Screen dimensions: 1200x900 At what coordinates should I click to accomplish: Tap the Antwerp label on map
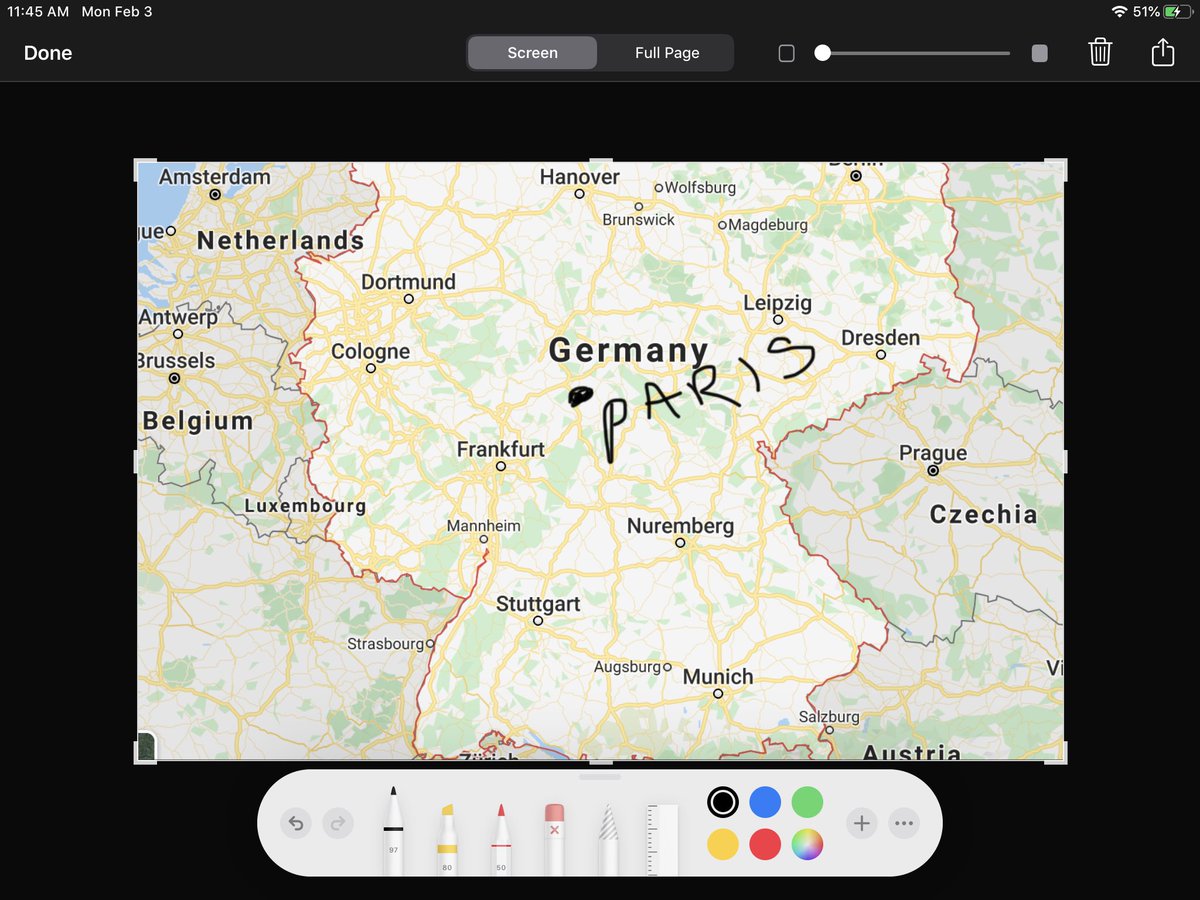coord(178,317)
